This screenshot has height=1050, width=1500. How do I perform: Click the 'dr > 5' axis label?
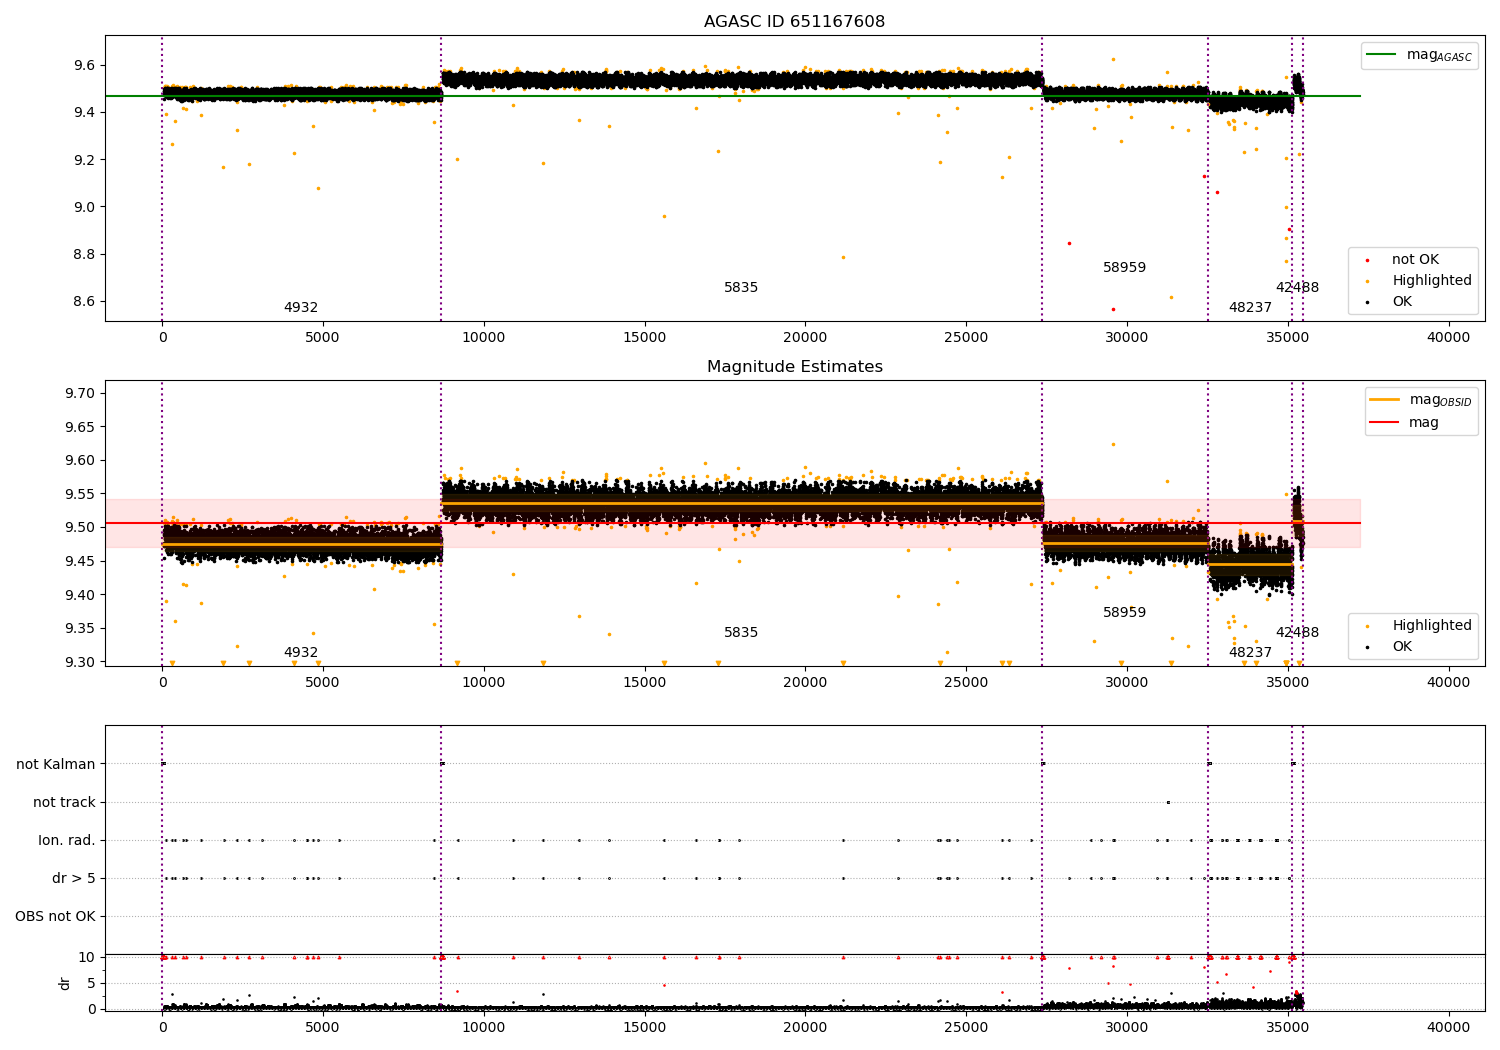coord(74,879)
